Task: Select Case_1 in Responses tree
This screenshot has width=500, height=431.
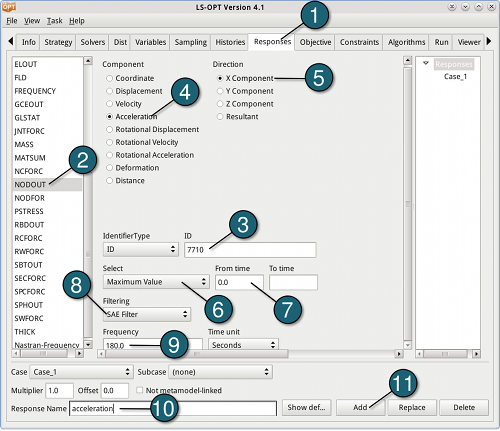Action: point(455,77)
